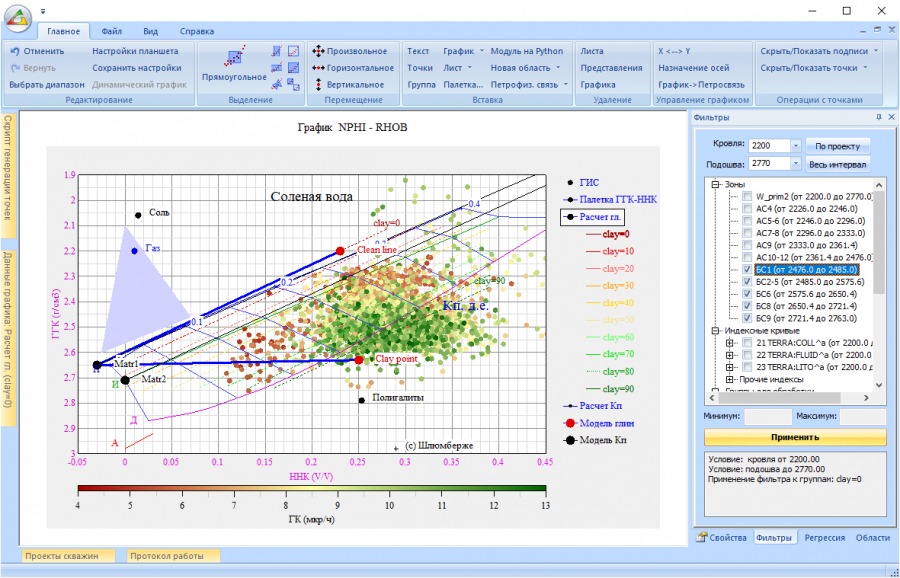Click the left arrow of the tree's horizontal scrollbar

coord(712,397)
